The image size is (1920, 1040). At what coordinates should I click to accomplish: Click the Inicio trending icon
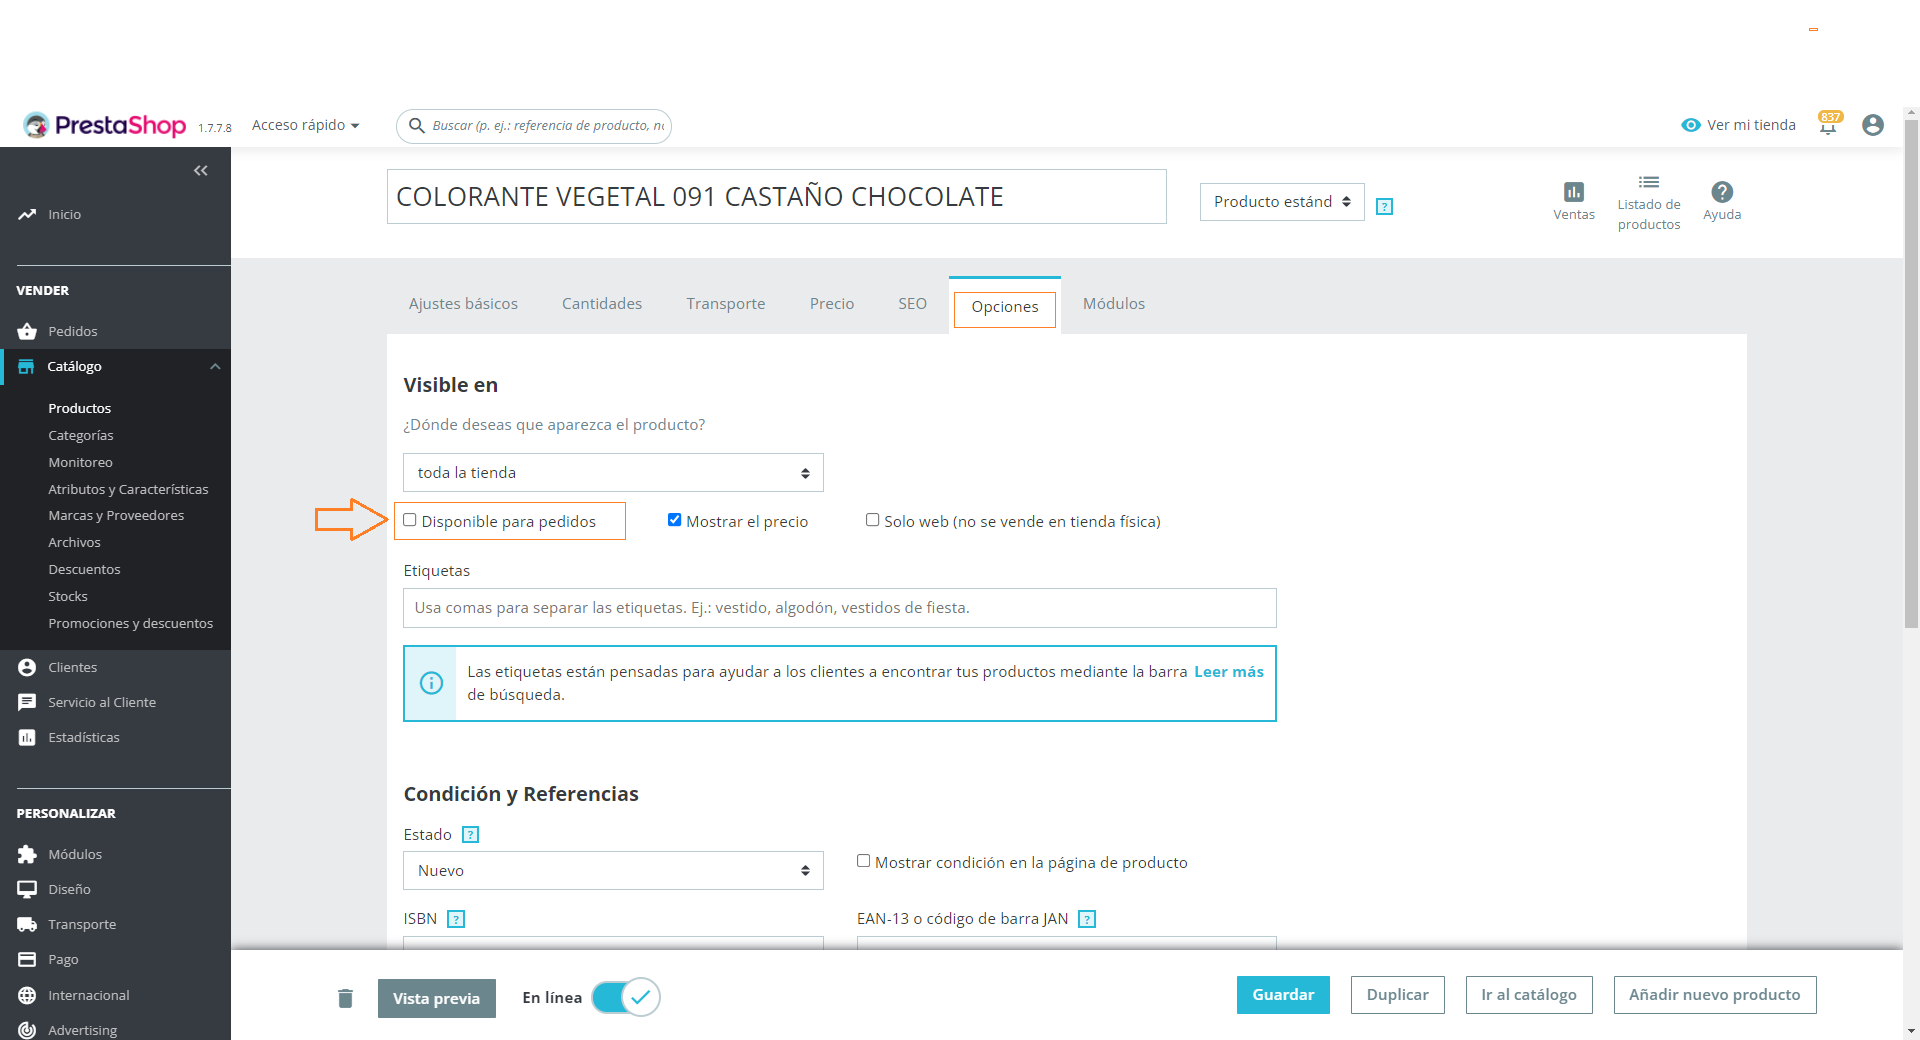pyautogui.click(x=27, y=214)
